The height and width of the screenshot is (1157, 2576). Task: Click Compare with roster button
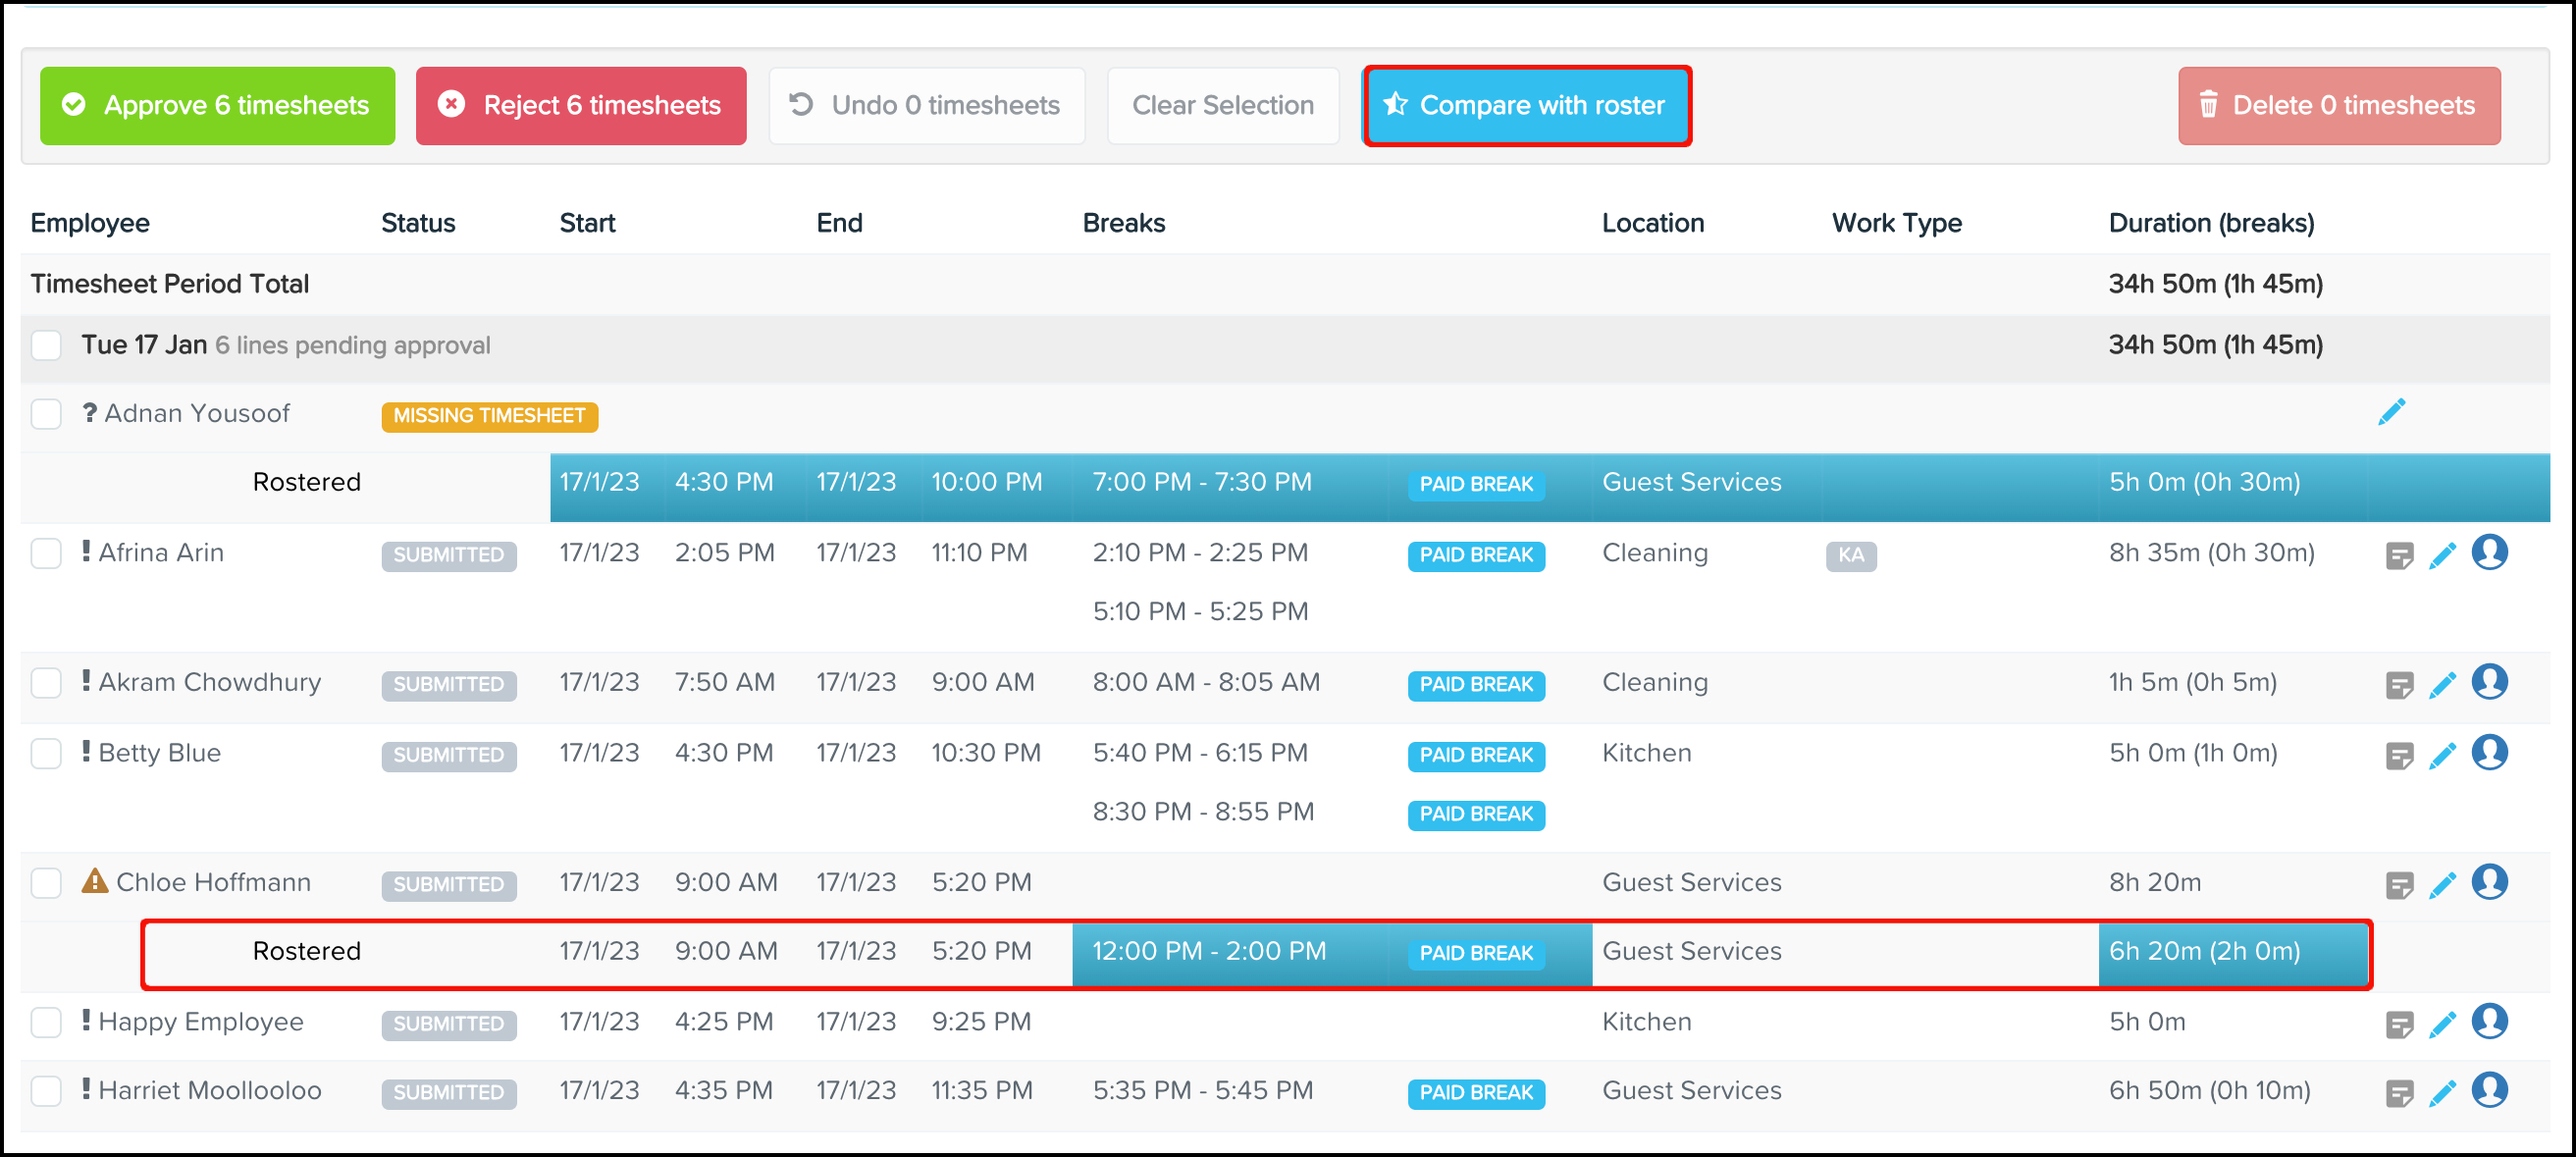tap(1526, 106)
